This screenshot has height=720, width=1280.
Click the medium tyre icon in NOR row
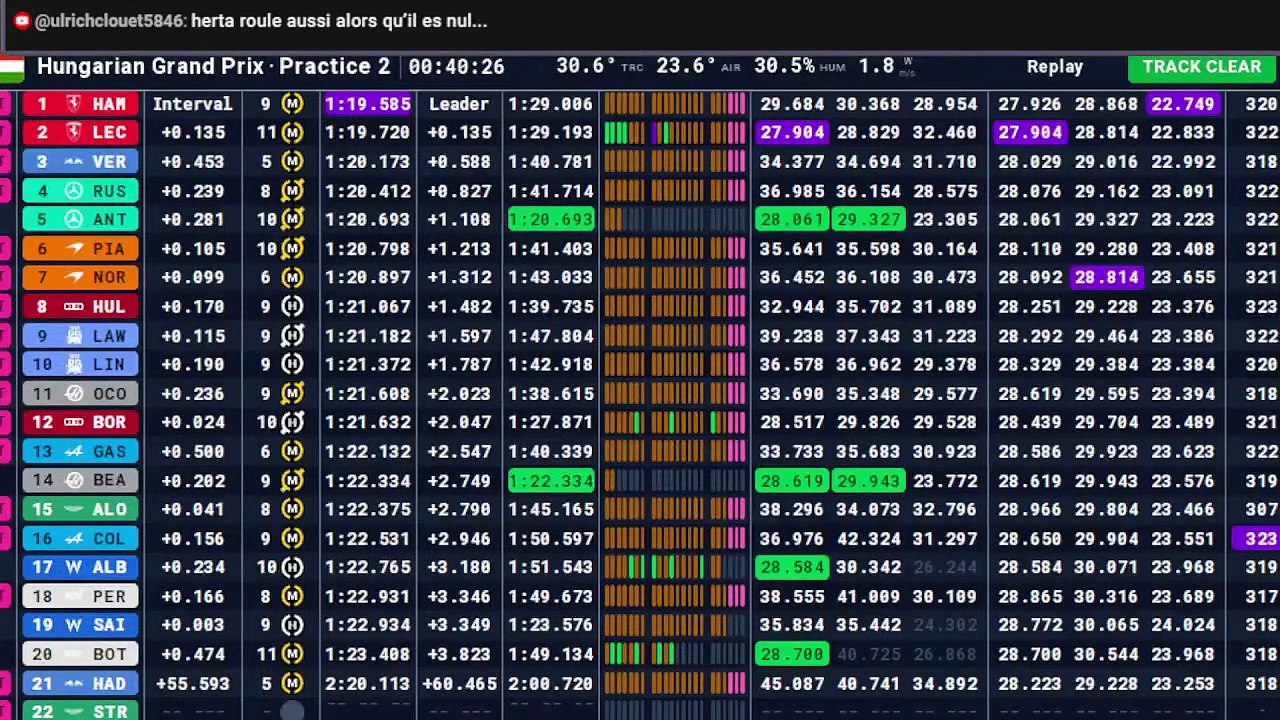pyautogui.click(x=292, y=277)
